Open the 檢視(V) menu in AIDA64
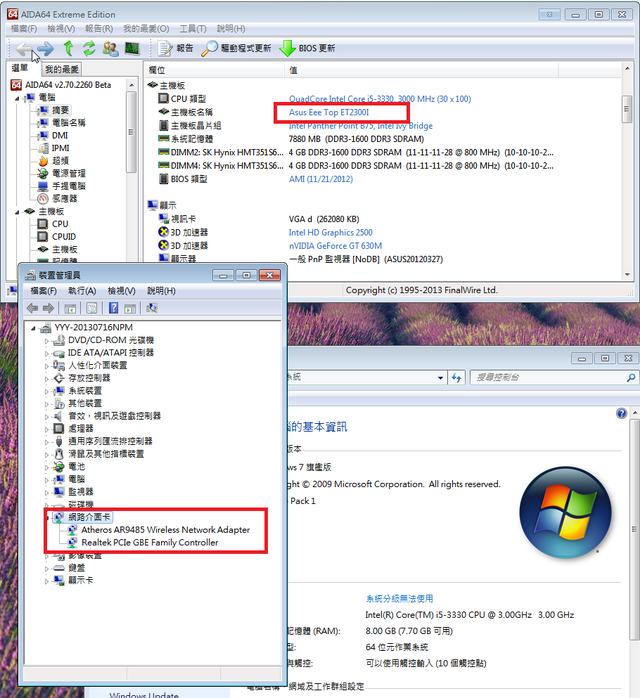The image size is (640, 698). click(x=61, y=28)
